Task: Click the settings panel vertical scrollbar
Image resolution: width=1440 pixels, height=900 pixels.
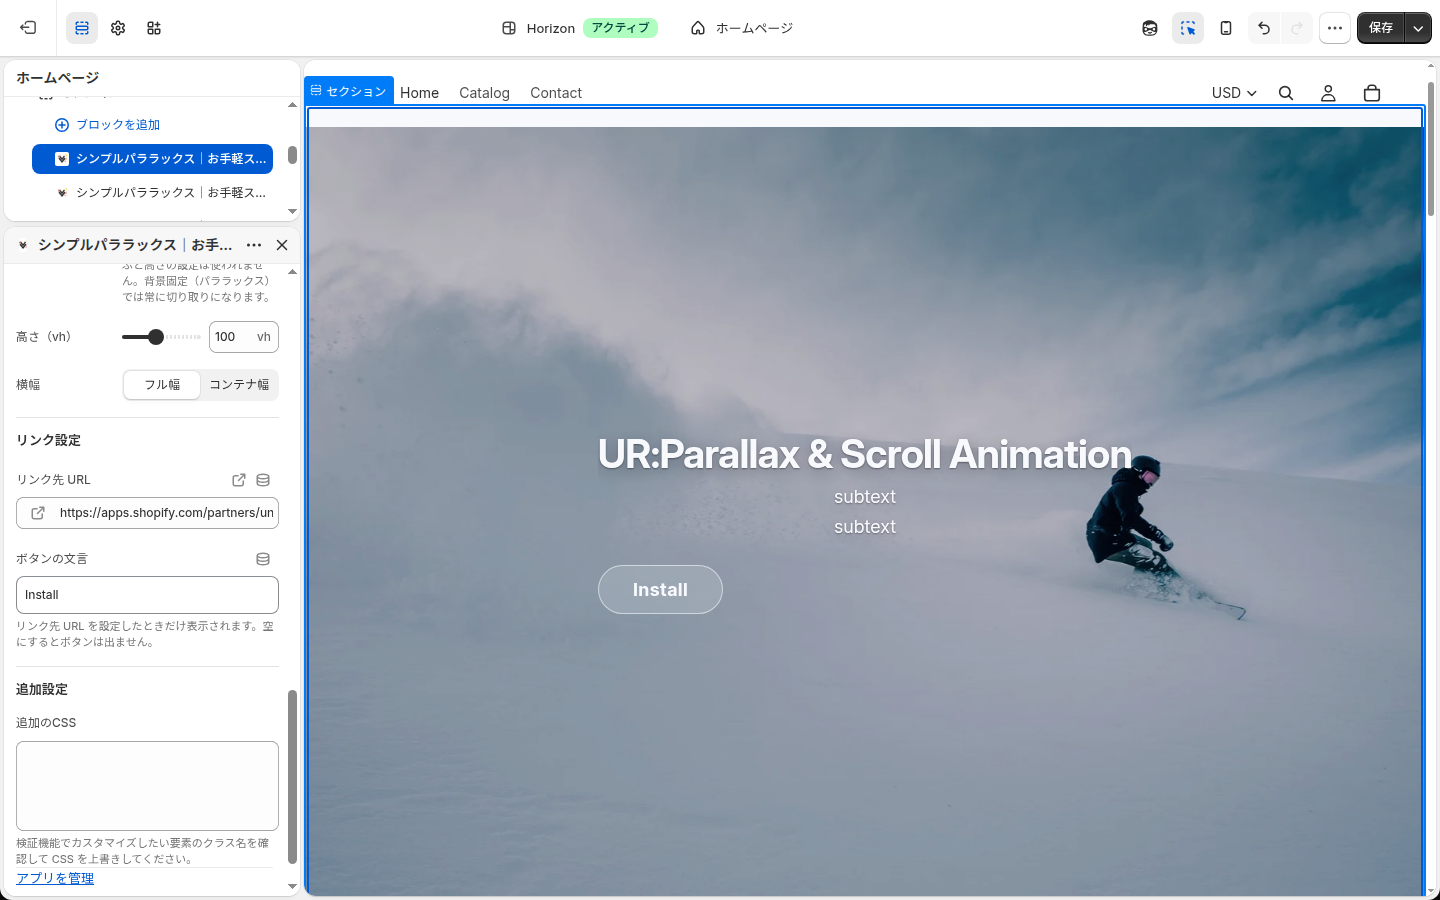Action: pos(292,776)
